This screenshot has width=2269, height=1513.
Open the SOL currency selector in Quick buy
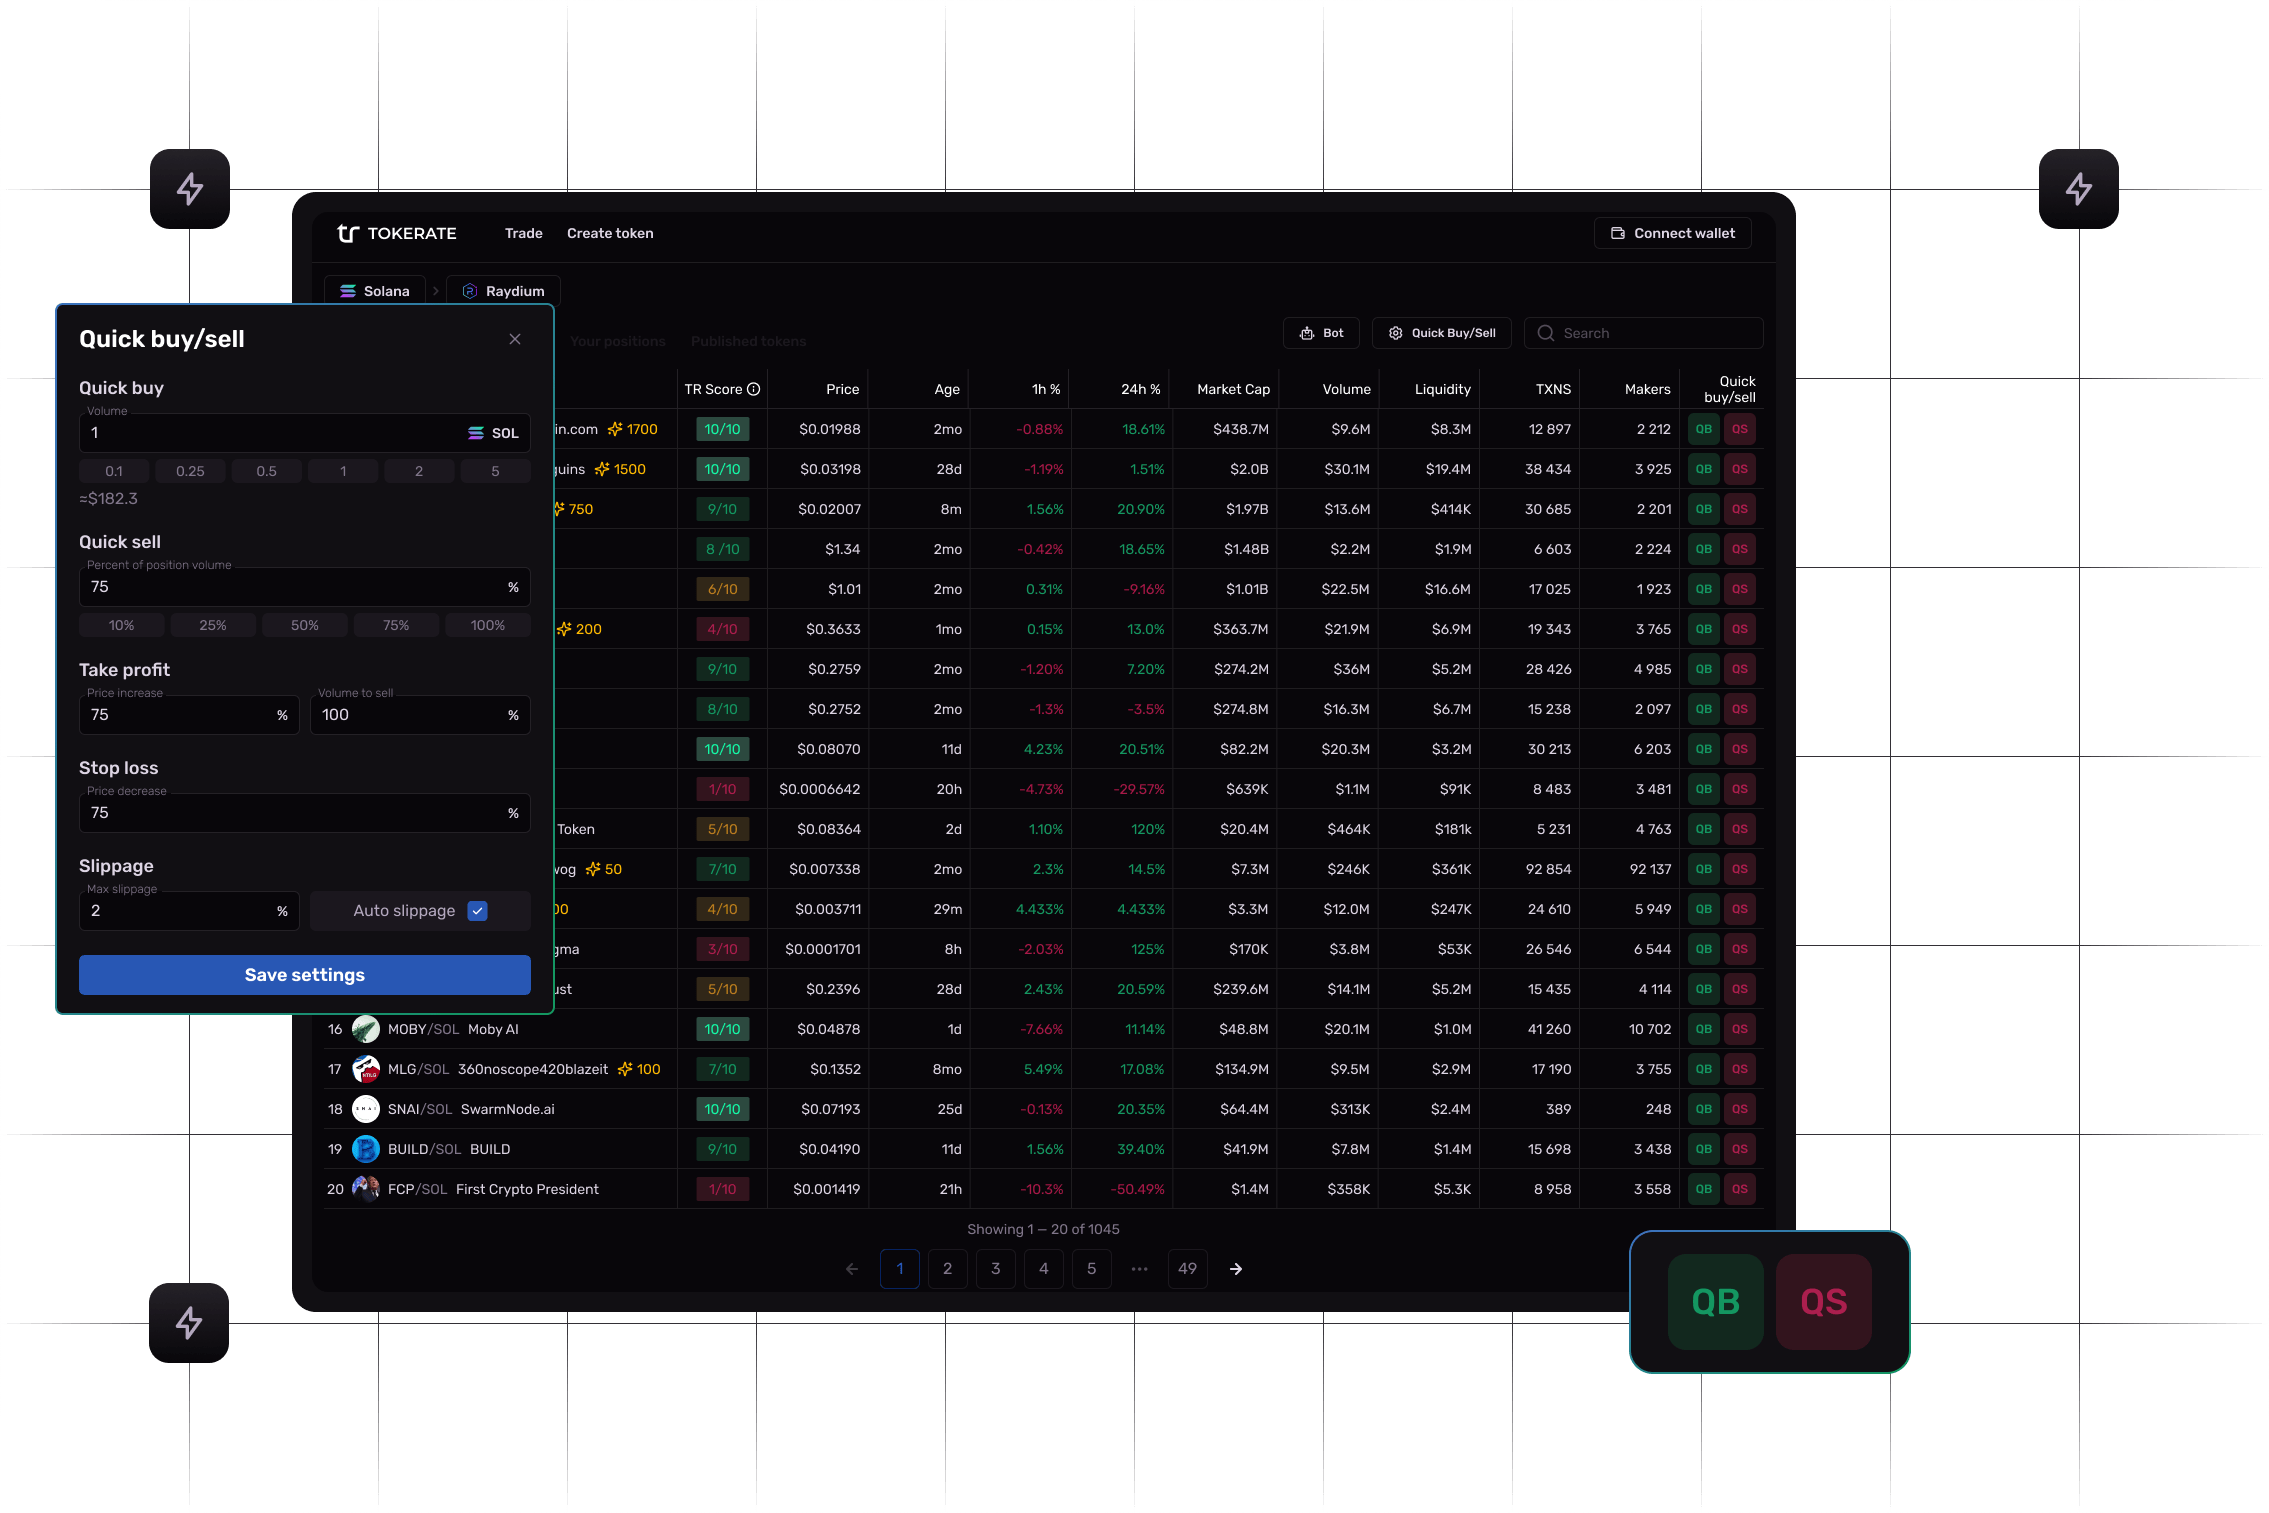click(x=494, y=433)
